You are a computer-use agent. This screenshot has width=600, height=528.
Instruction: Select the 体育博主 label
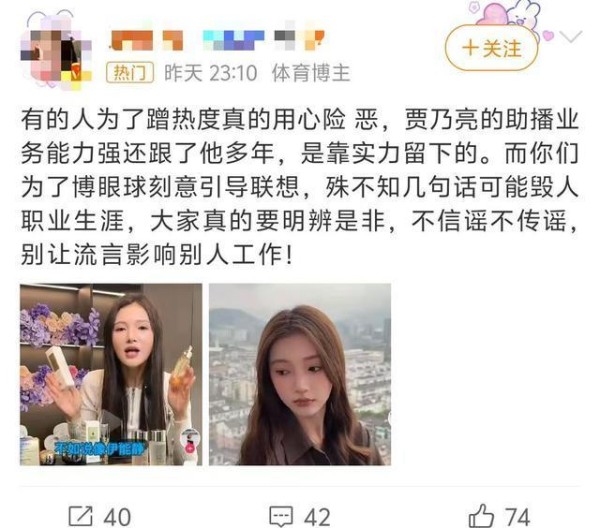click(x=311, y=73)
